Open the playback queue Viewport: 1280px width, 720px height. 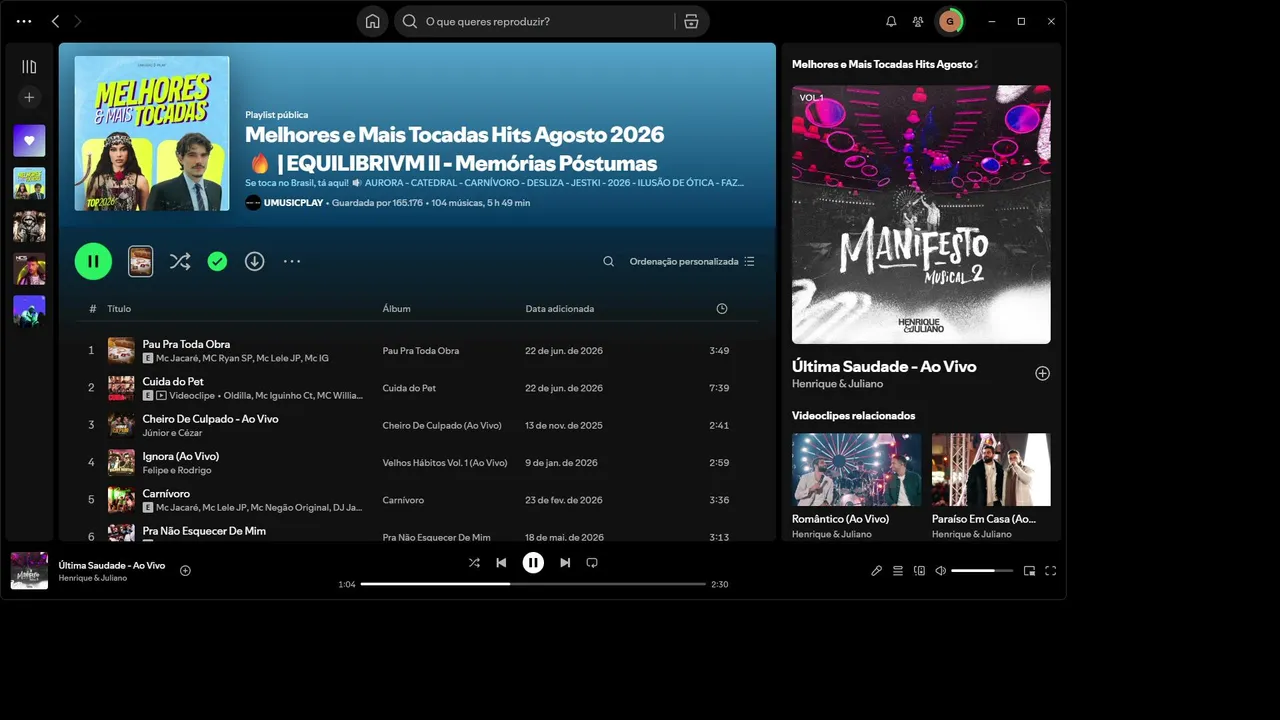coord(898,571)
